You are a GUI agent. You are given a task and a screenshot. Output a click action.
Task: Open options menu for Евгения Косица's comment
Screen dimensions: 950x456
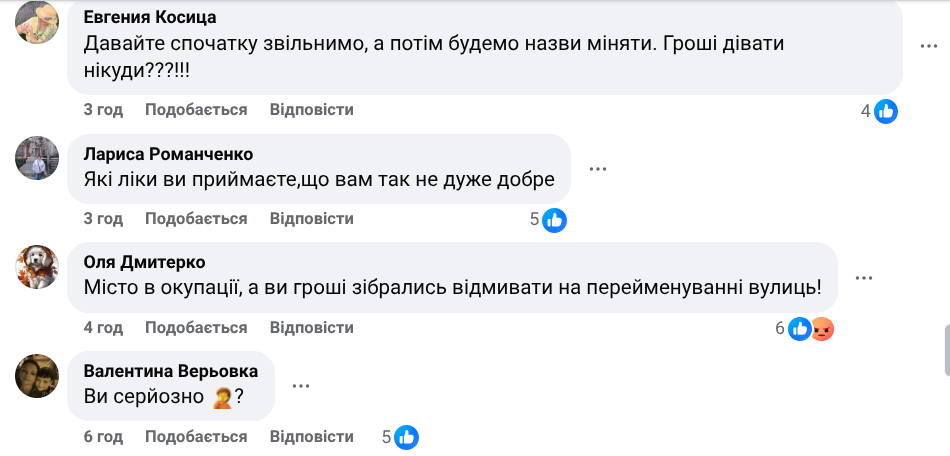tap(930, 47)
